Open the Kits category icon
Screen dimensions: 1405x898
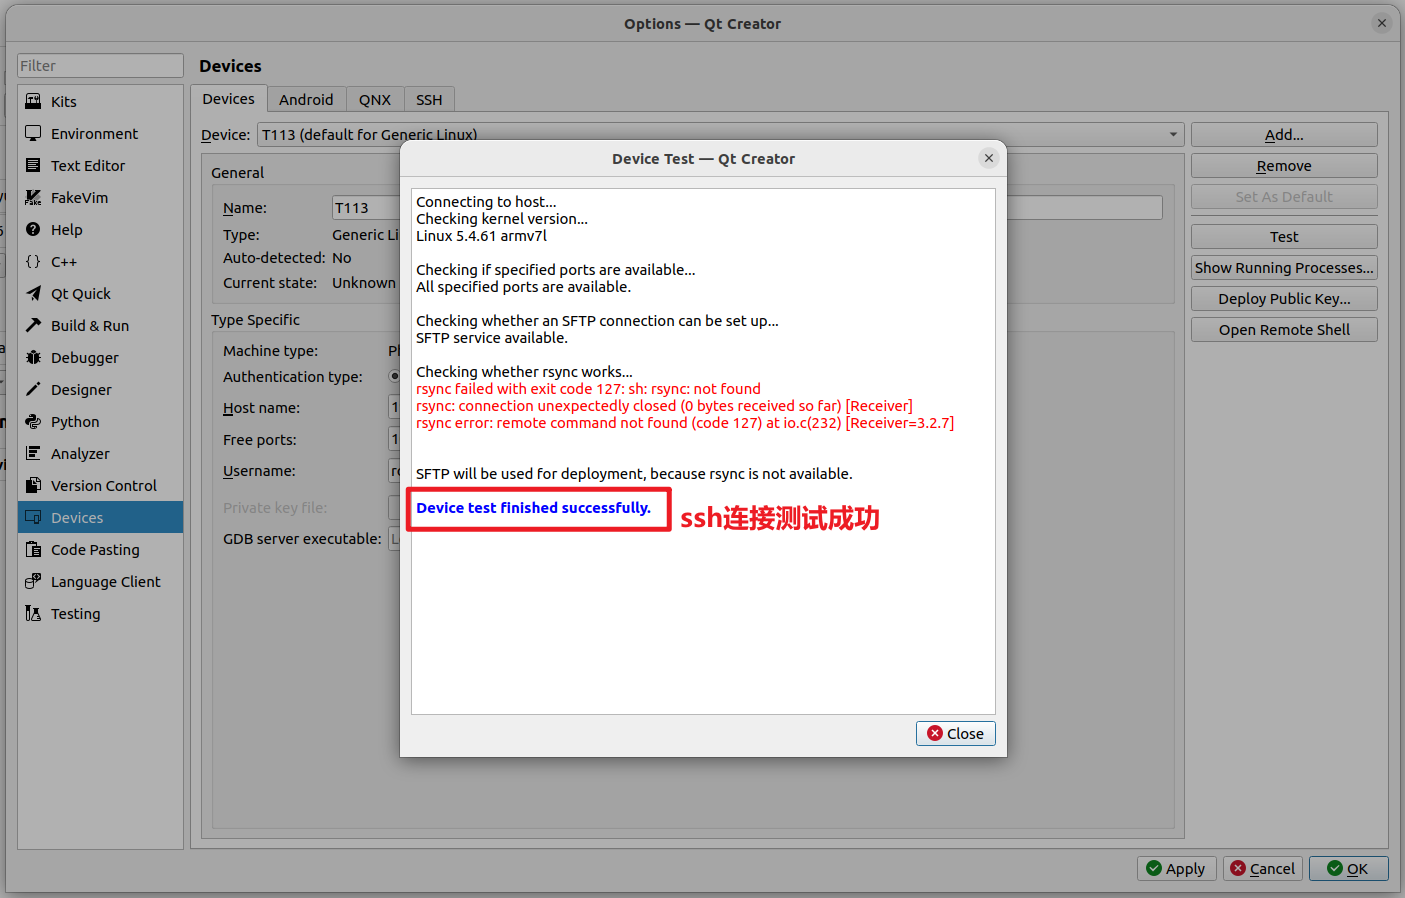tap(33, 101)
